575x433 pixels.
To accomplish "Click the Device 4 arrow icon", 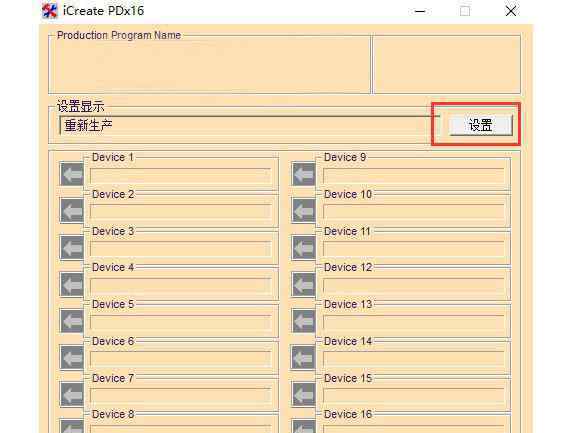I will point(72,284).
